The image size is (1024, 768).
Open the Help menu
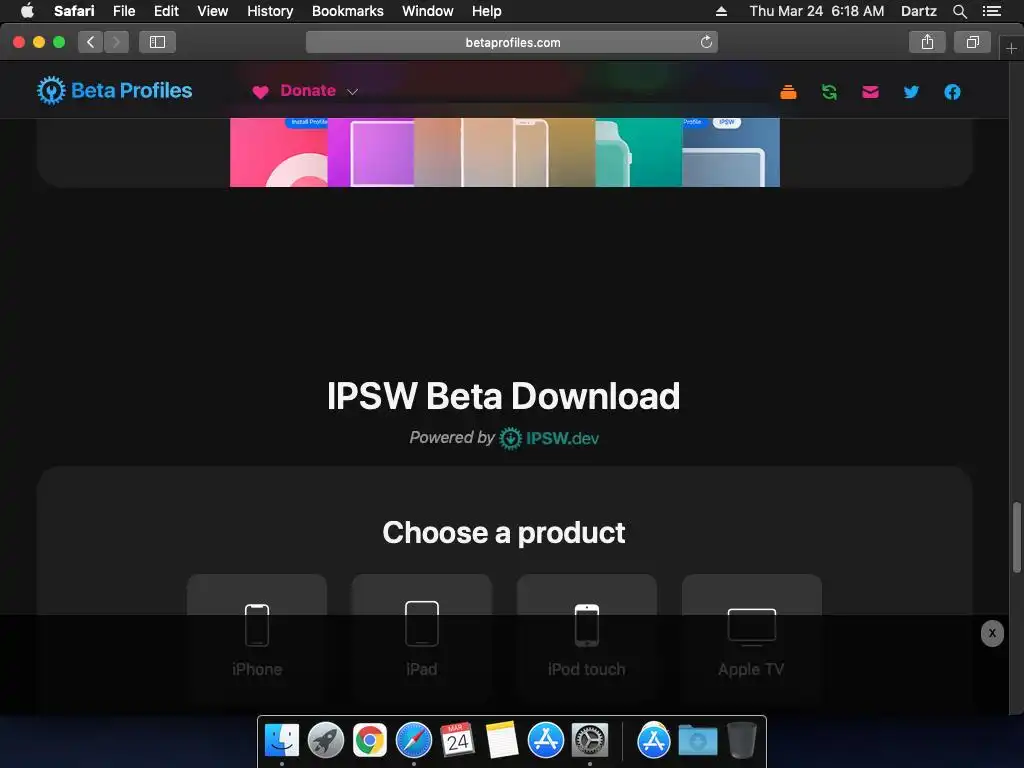click(x=487, y=11)
